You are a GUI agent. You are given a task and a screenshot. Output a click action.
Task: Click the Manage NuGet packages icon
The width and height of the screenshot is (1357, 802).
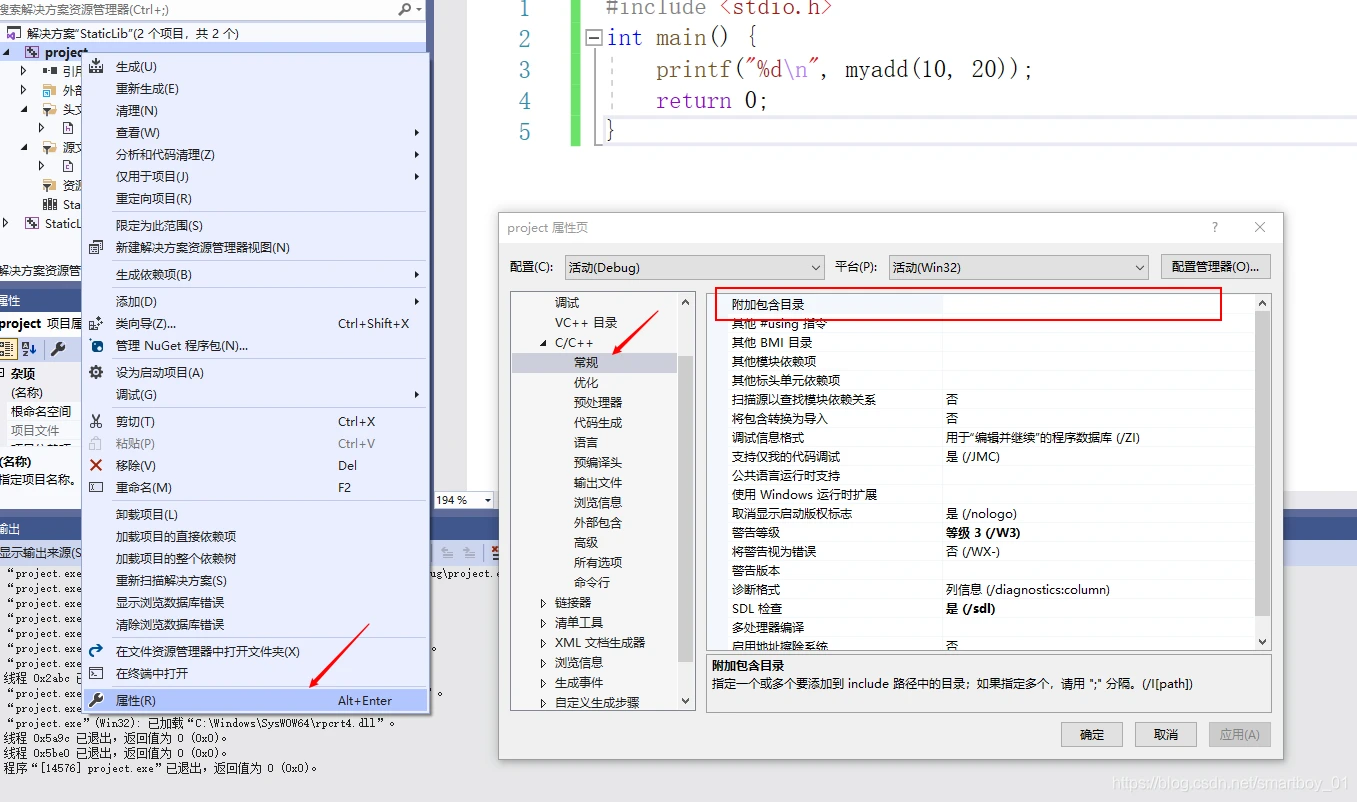(96, 346)
